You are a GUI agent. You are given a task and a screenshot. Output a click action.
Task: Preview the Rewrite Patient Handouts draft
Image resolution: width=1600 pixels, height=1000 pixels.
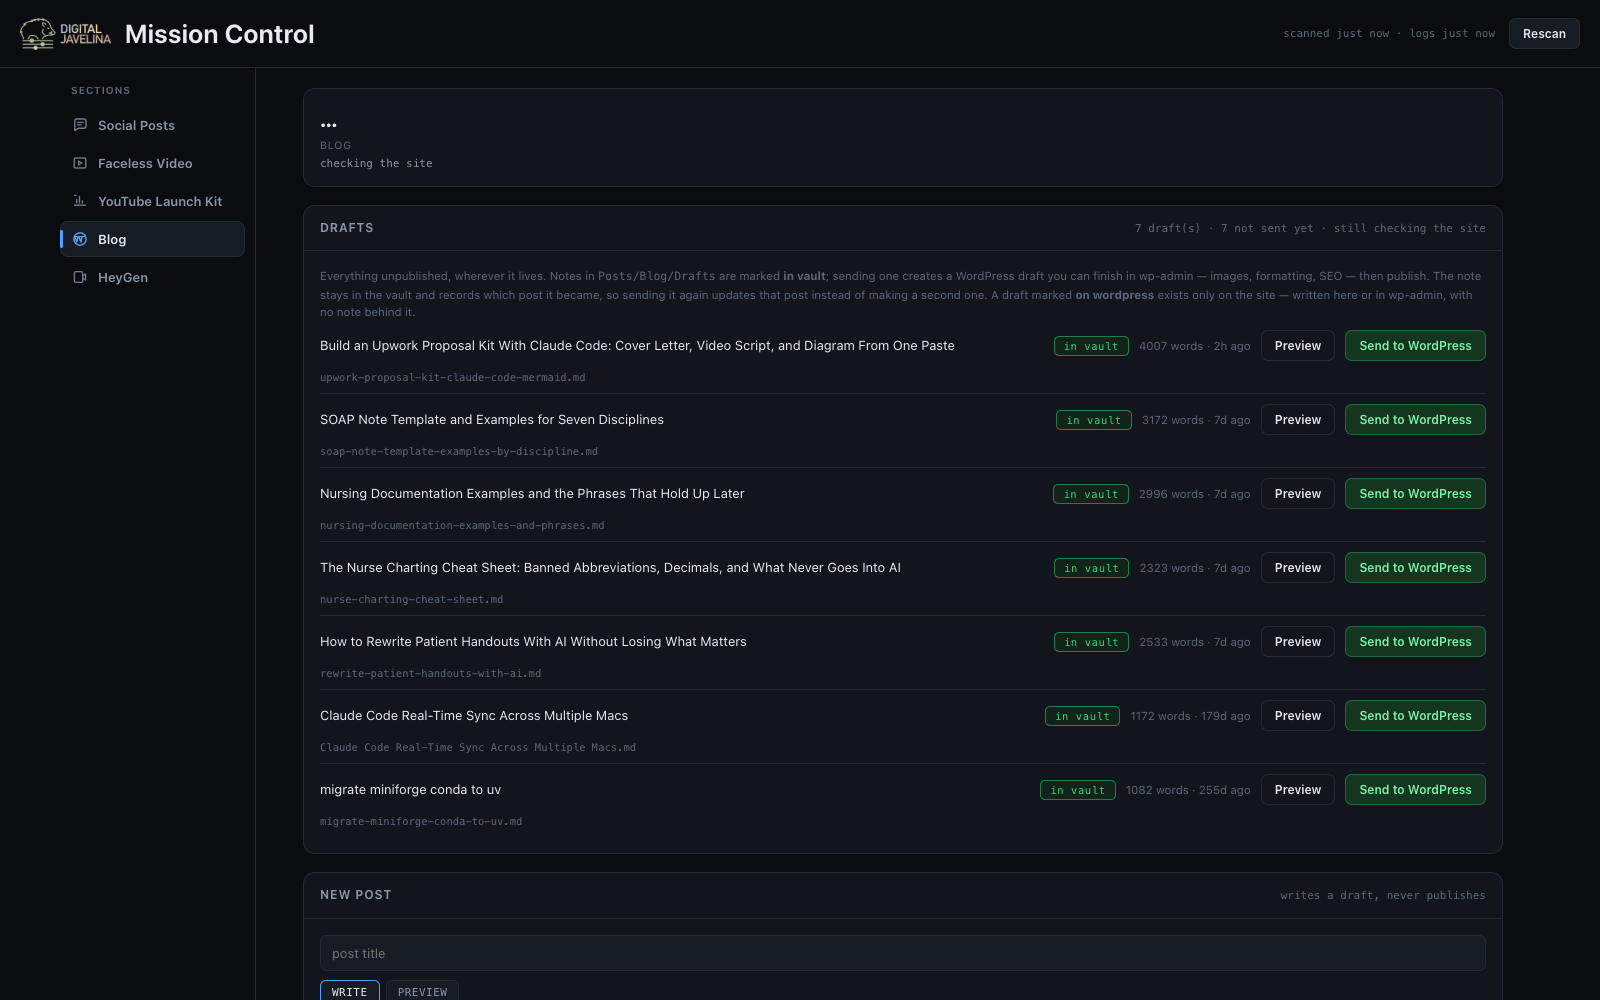[1297, 642]
